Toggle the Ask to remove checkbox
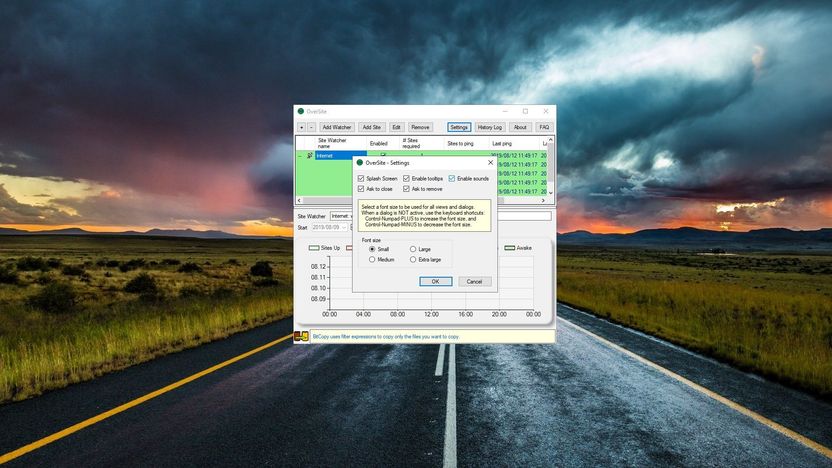Image resolution: width=832 pixels, height=468 pixels. point(406,189)
